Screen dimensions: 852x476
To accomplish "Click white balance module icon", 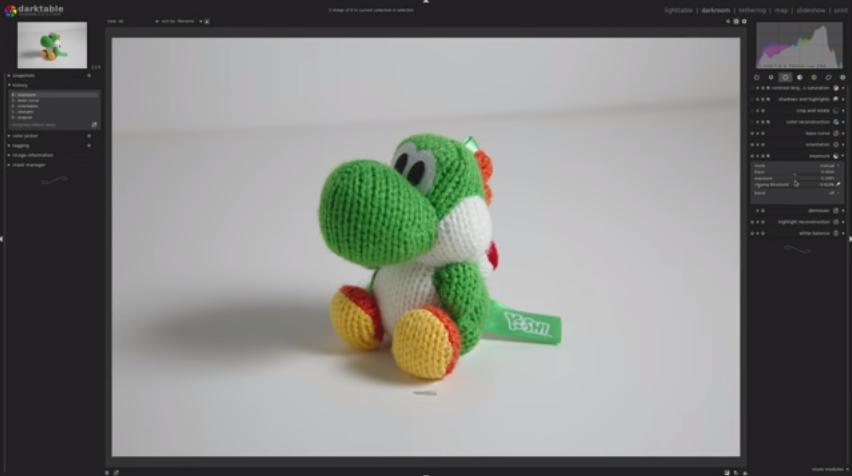I will tap(836, 233).
